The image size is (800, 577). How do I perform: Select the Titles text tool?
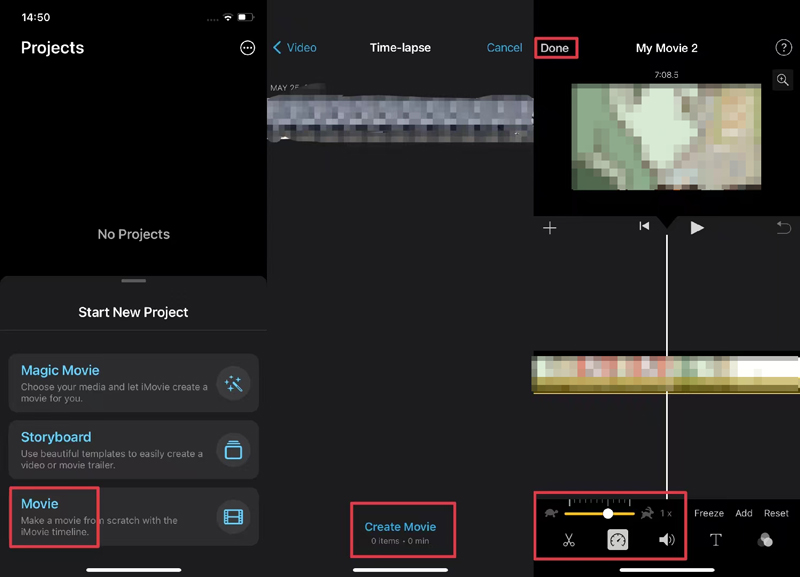(716, 540)
